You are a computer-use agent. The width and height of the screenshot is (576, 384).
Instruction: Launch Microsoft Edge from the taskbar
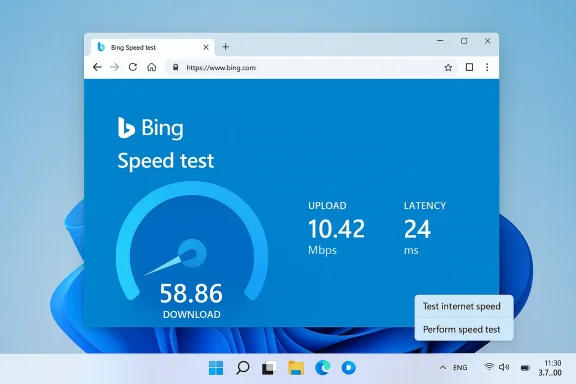tap(322, 368)
